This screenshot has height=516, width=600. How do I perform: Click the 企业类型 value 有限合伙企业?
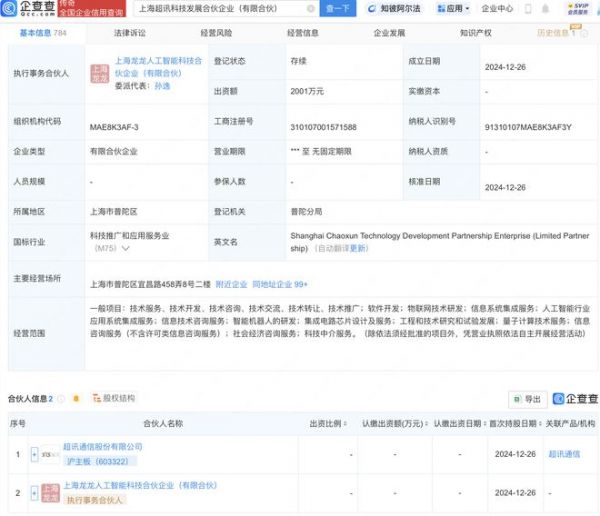[x=114, y=152]
